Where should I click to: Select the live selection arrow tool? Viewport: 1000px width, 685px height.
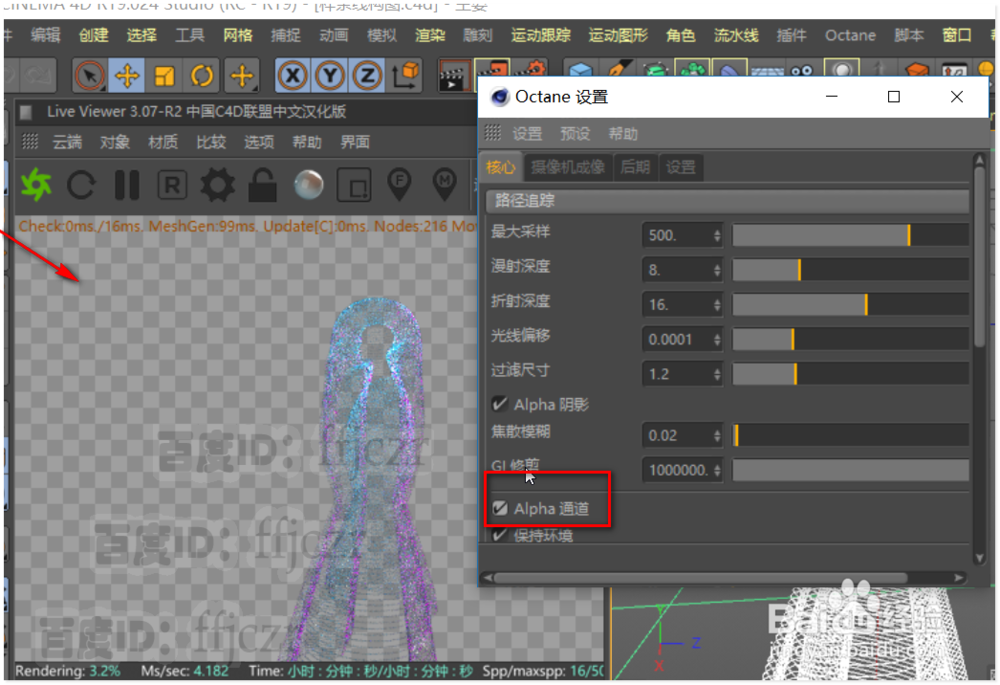pyautogui.click(x=90, y=76)
